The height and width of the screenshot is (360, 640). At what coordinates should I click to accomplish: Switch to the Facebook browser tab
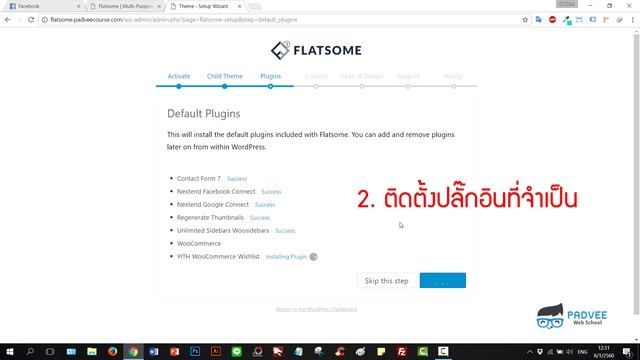click(43, 6)
